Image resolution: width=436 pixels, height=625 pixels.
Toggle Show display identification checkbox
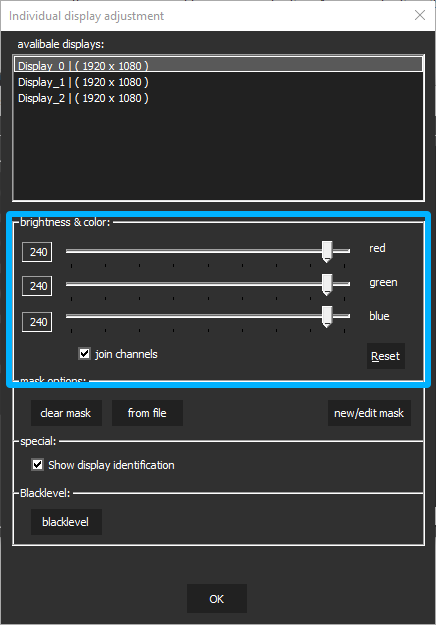point(37,465)
